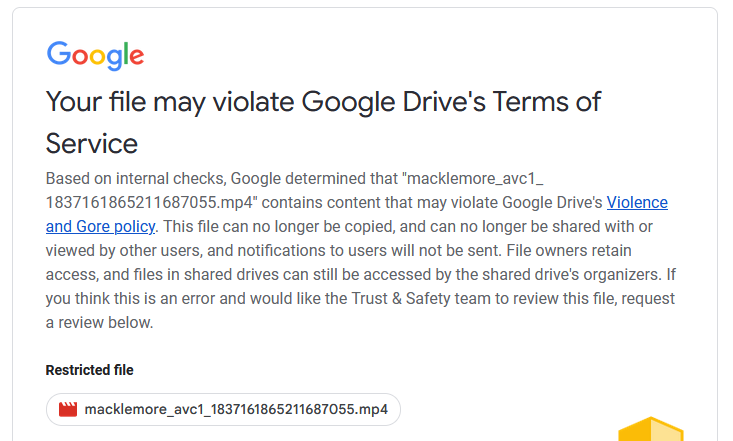Open the restricted macklemore mp4 file chip
Screen dimensions: 733x441
223,409
